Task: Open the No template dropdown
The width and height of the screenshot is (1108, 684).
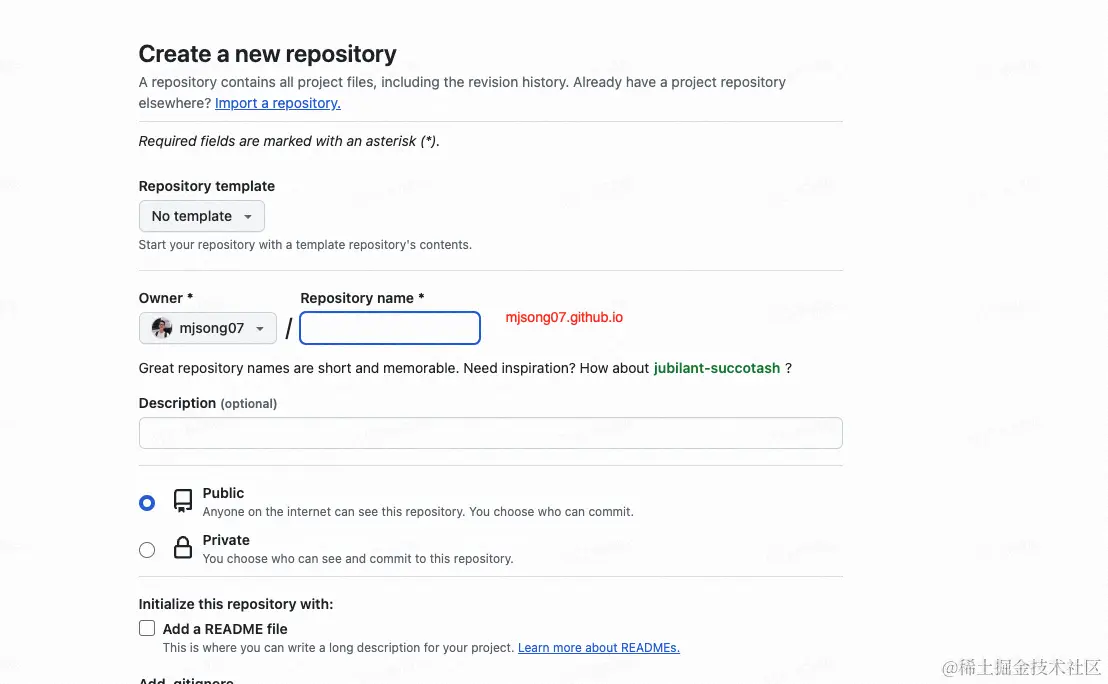Action: (201, 216)
